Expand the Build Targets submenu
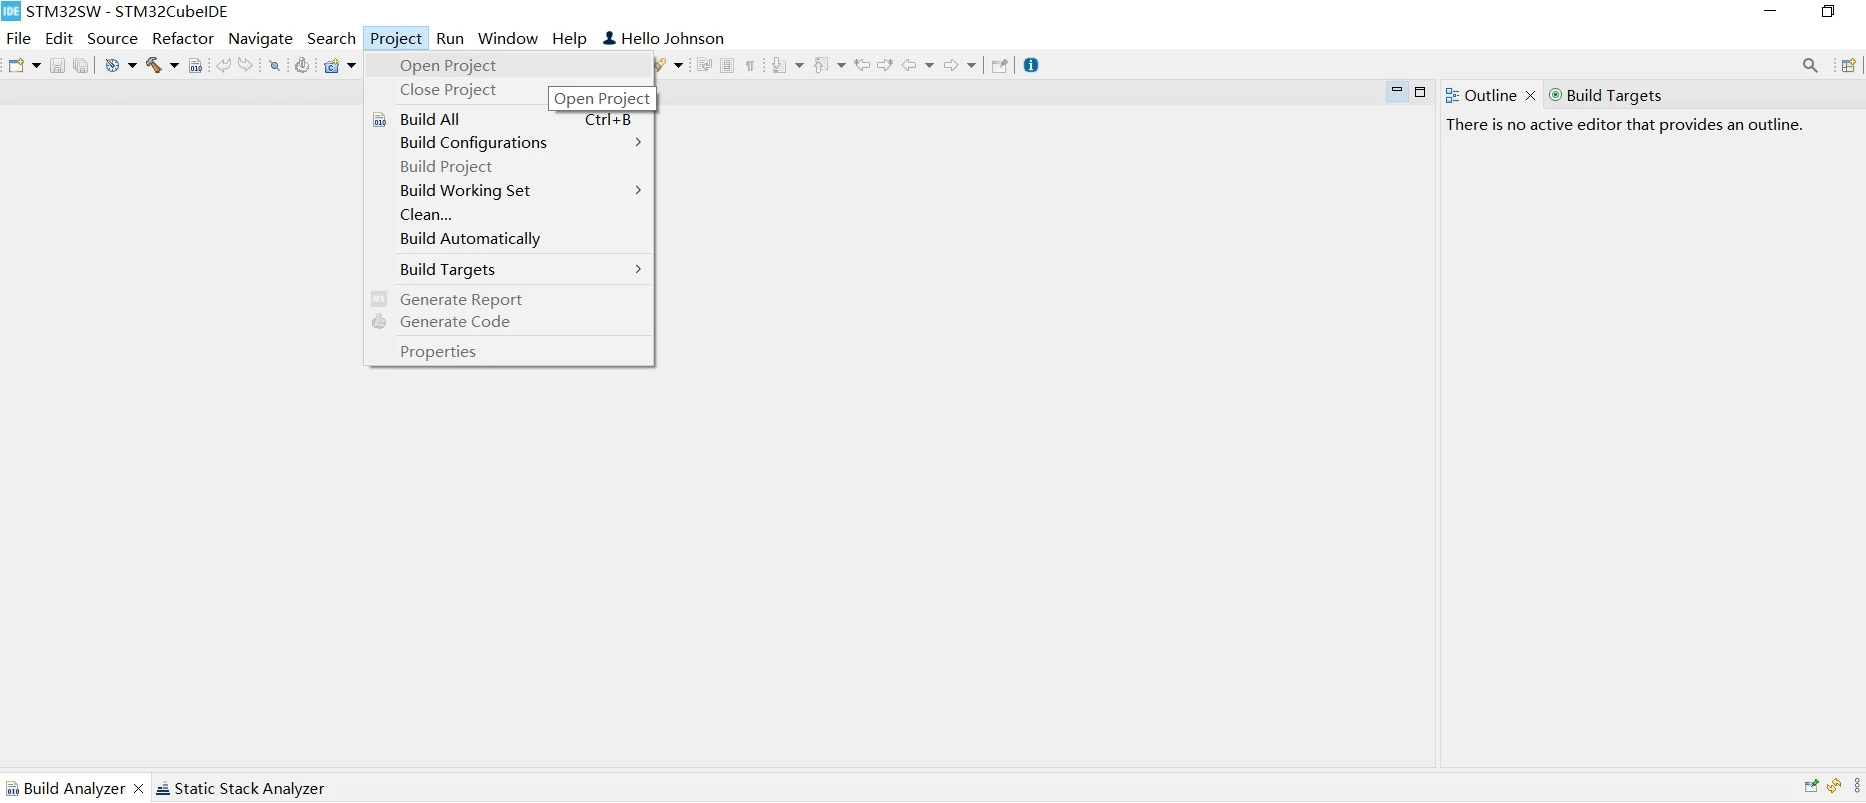Screen dimensions: 1866x803 (509, 270)
